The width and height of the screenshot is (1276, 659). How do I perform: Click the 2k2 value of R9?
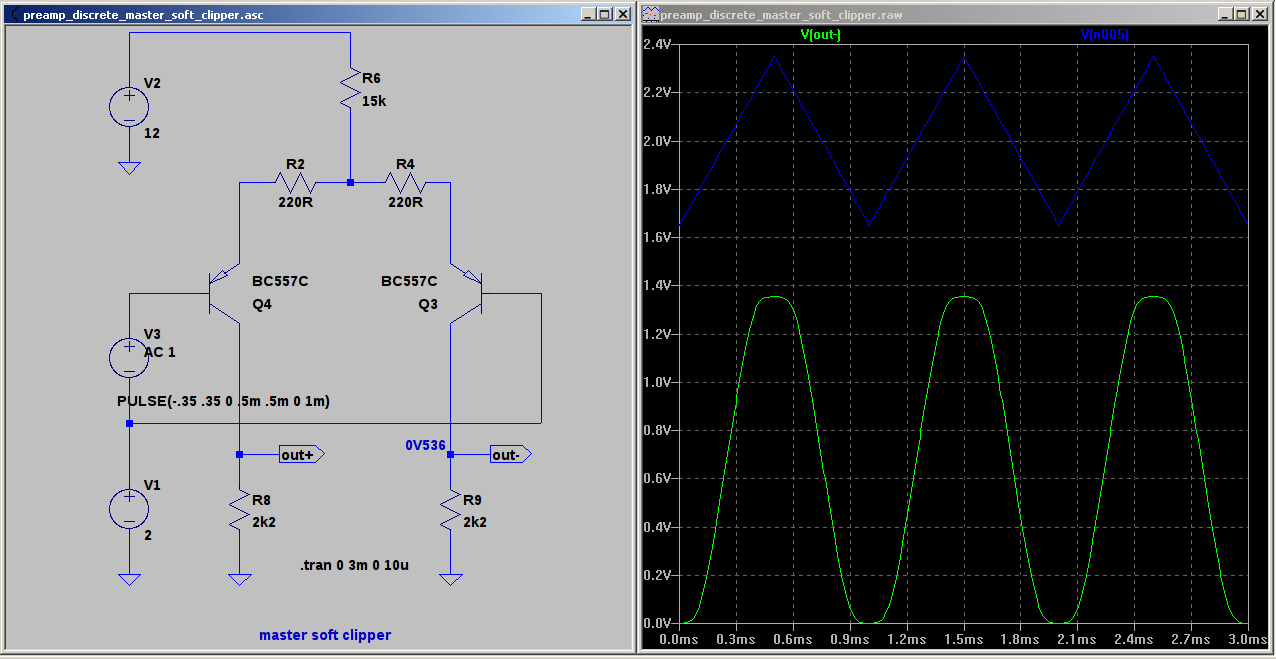[x=474, y=522]
